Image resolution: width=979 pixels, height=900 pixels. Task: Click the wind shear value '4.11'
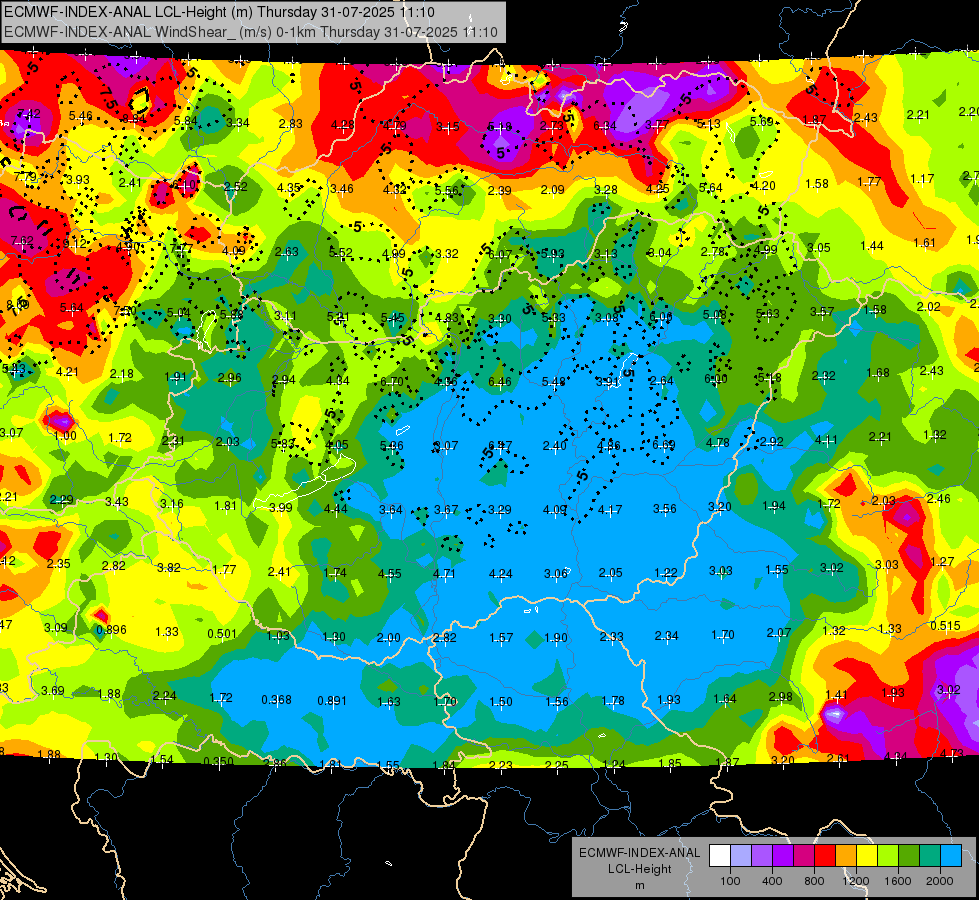coord(826,440)
